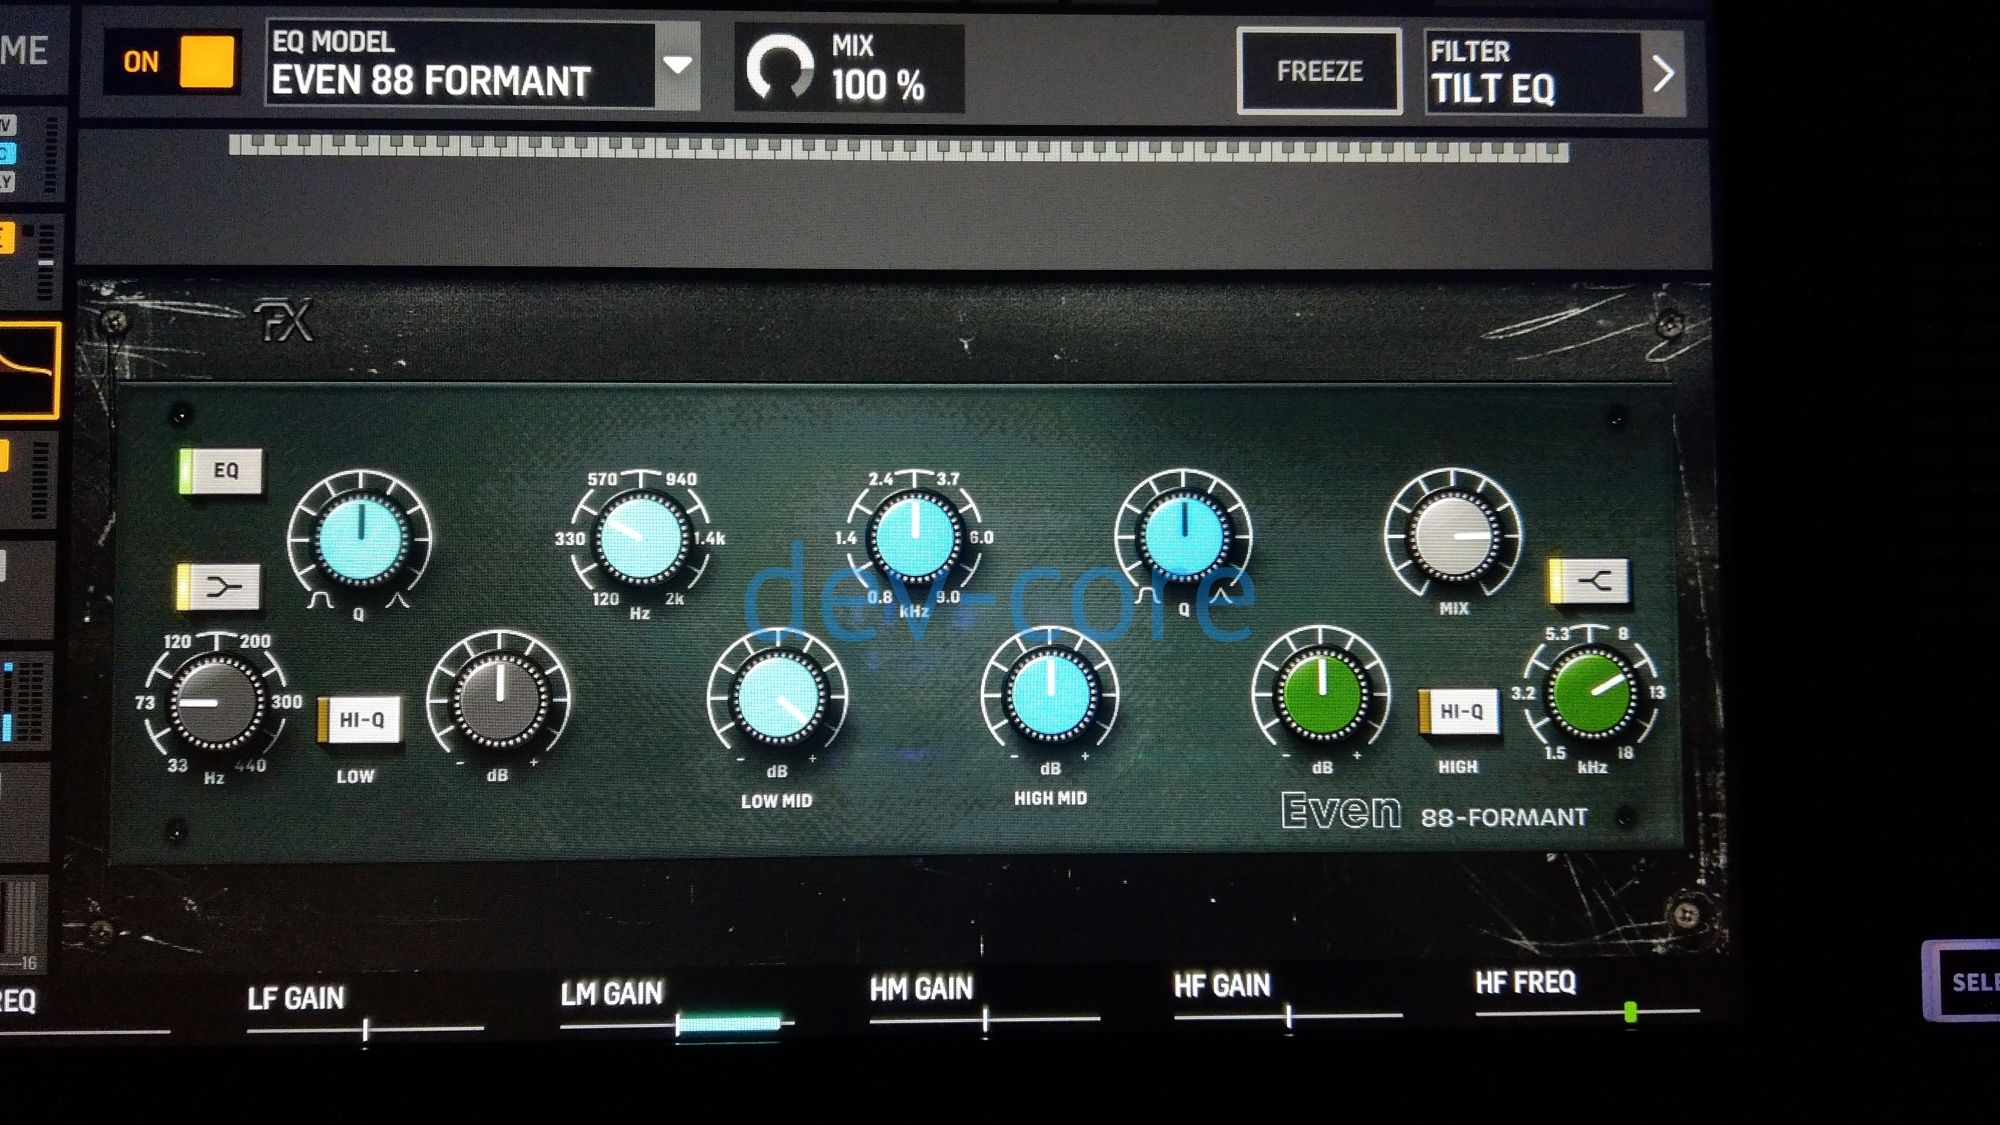Toggle the low shelf shape button
Screen dimensions: 2000x1125
pyautogui.click(x=219, y=587)
